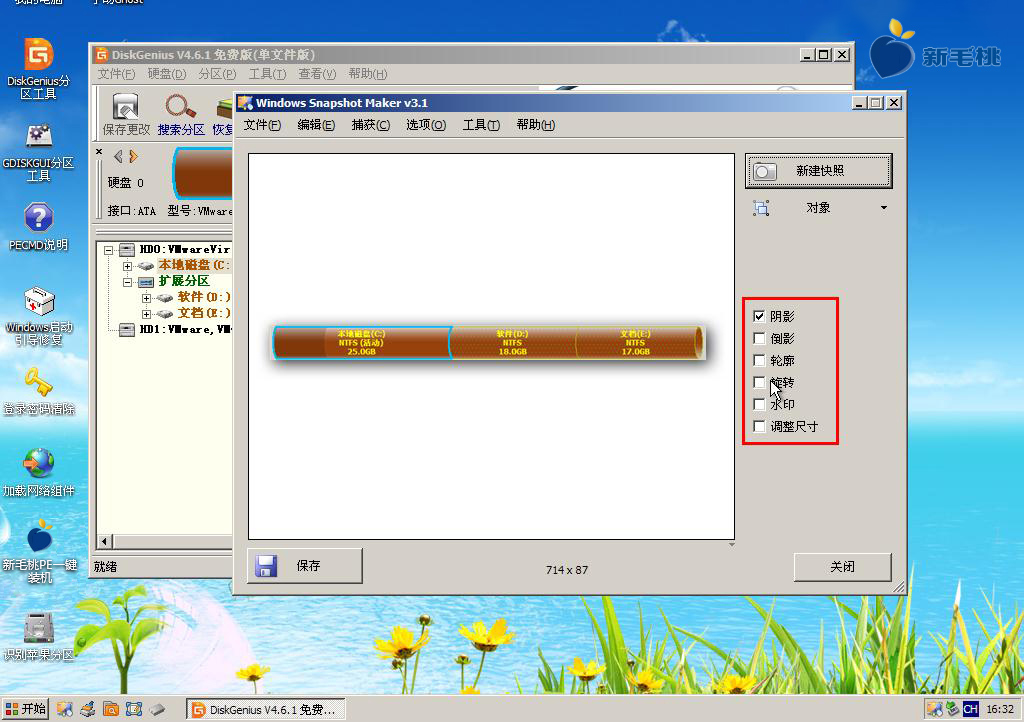Collapse 扩展分区 tree node

coord(127,282)
